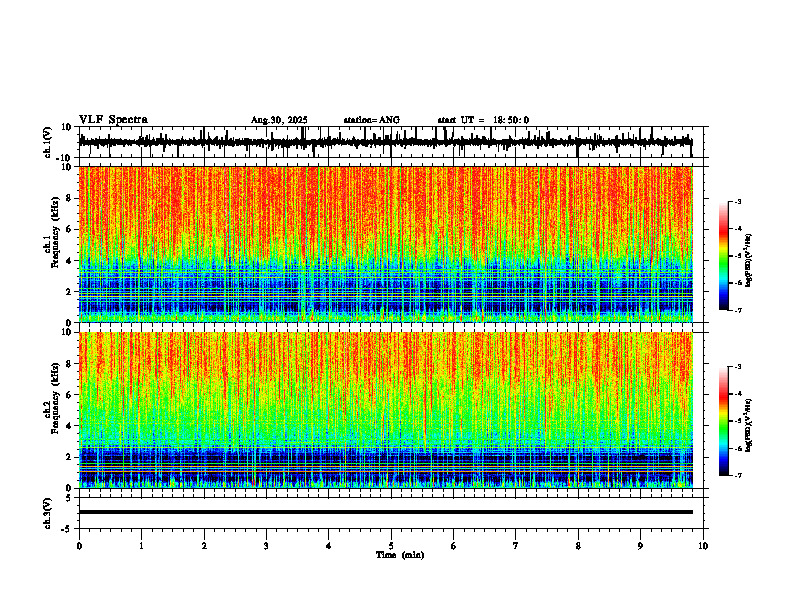Click the '-5' tick of ch.3(V) axis
This screenshot has width=792, height=612.
coord(68,529)
